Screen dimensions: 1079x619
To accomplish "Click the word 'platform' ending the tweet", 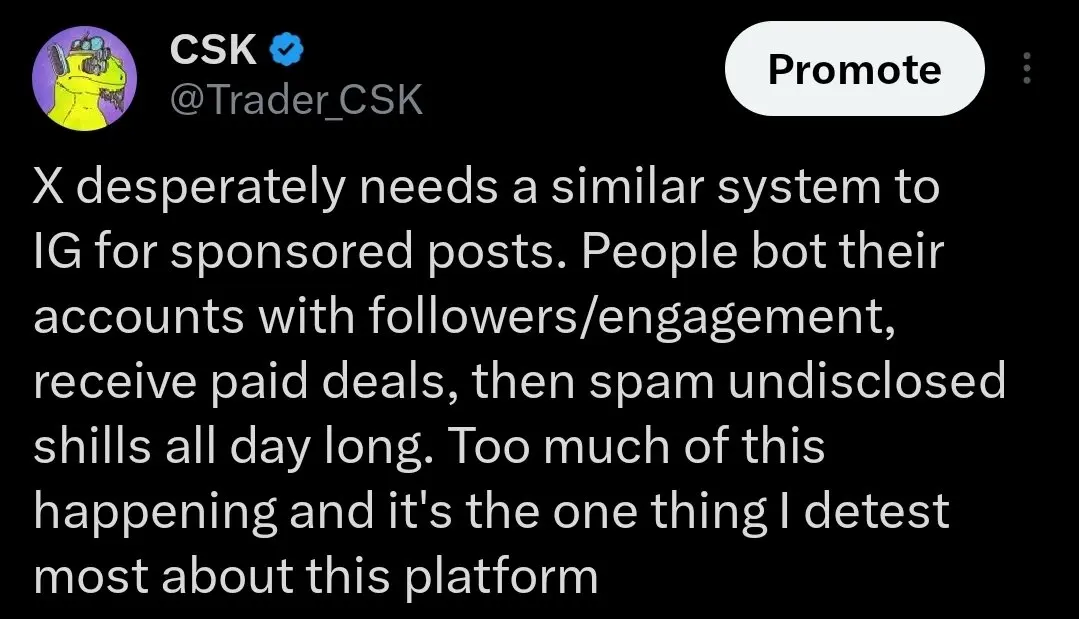I will pos(501,576).
